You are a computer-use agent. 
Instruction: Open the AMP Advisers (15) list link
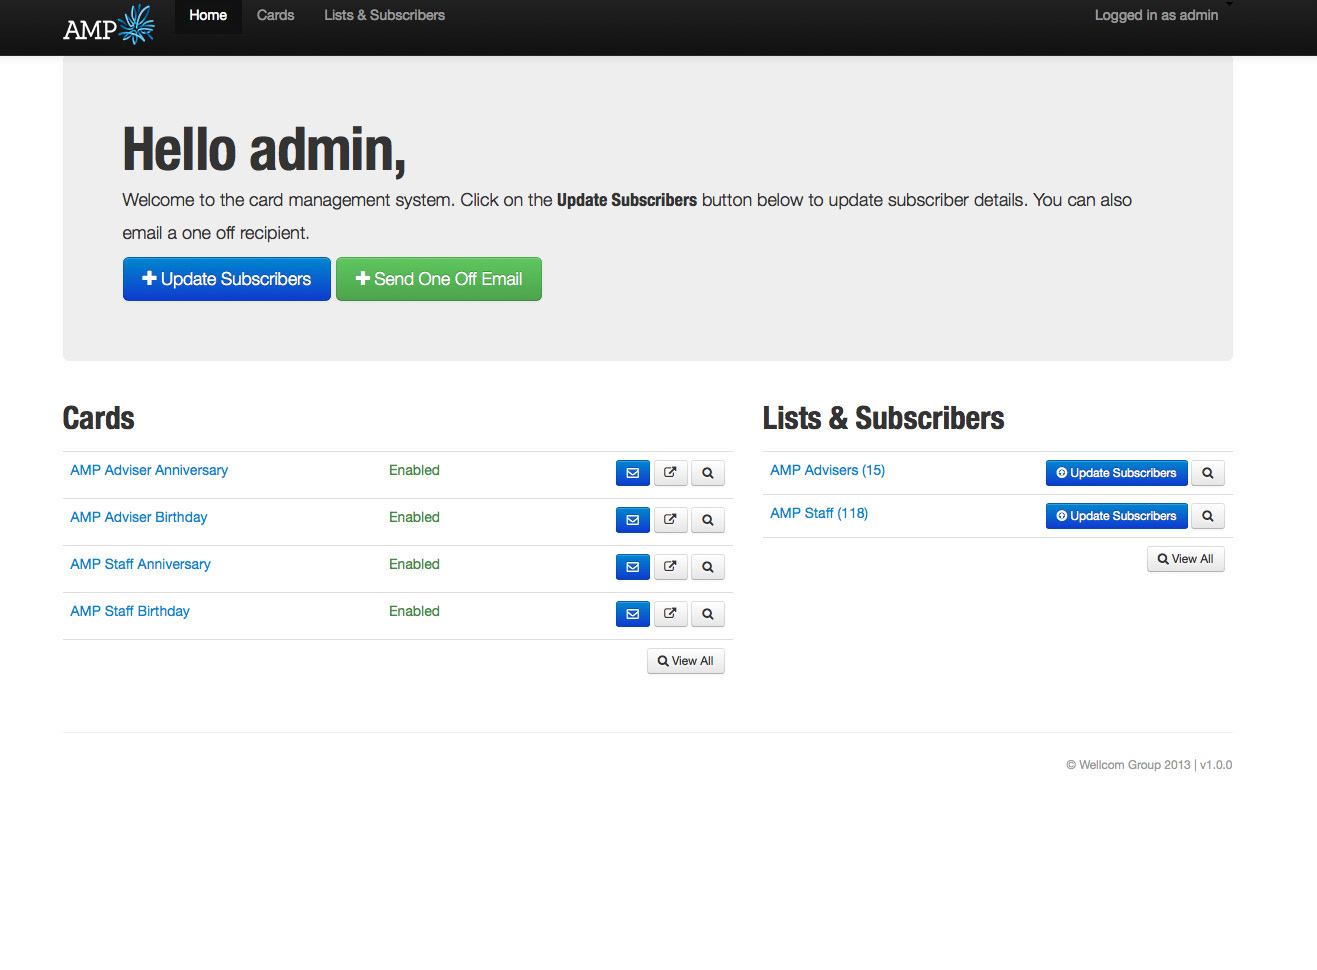pyautogui.click(x=827, y=470)
